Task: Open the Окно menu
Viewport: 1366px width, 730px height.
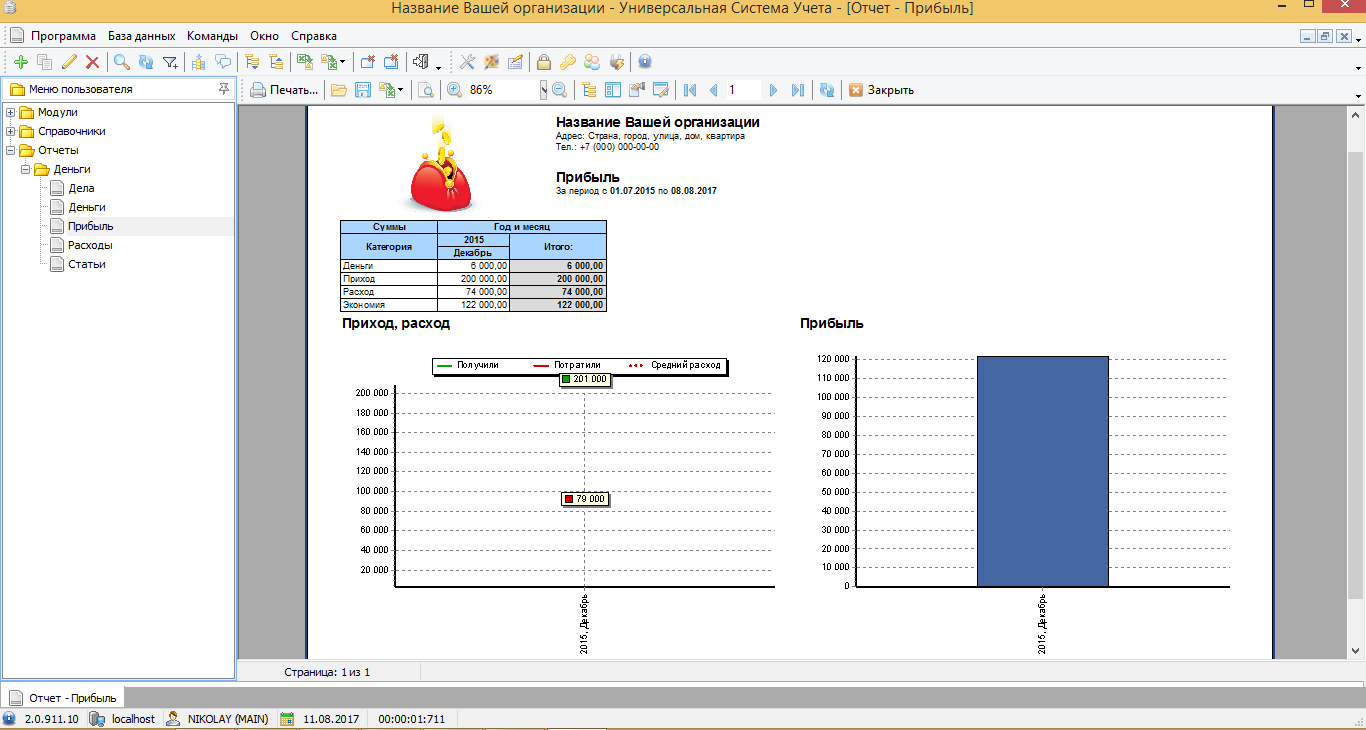Action: (264, 36)
